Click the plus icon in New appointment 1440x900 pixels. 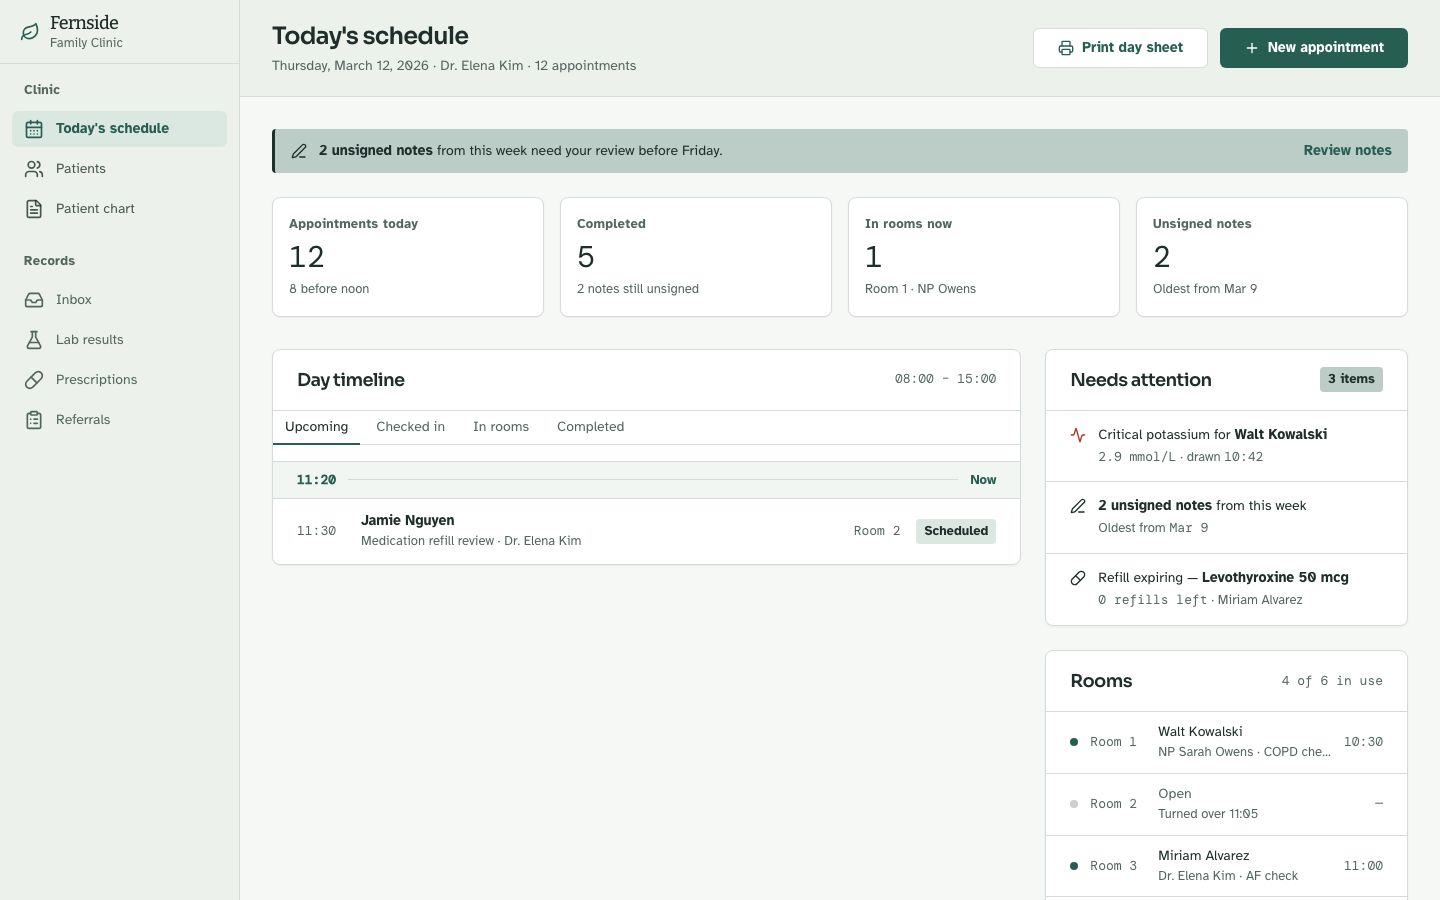[x=1252, y=48]
